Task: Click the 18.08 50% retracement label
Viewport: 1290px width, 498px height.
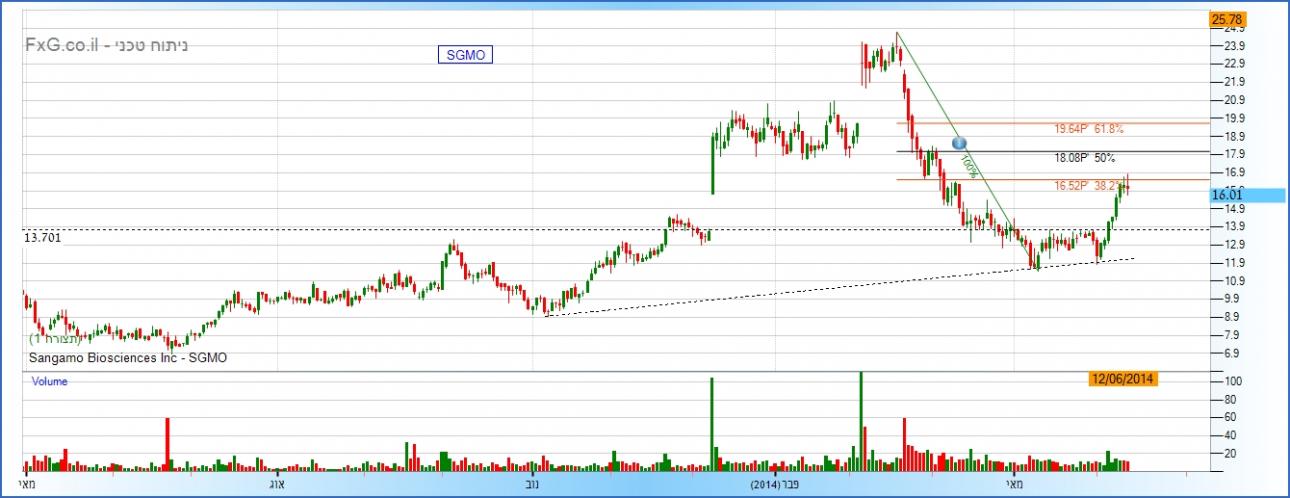Action: 1084,158
